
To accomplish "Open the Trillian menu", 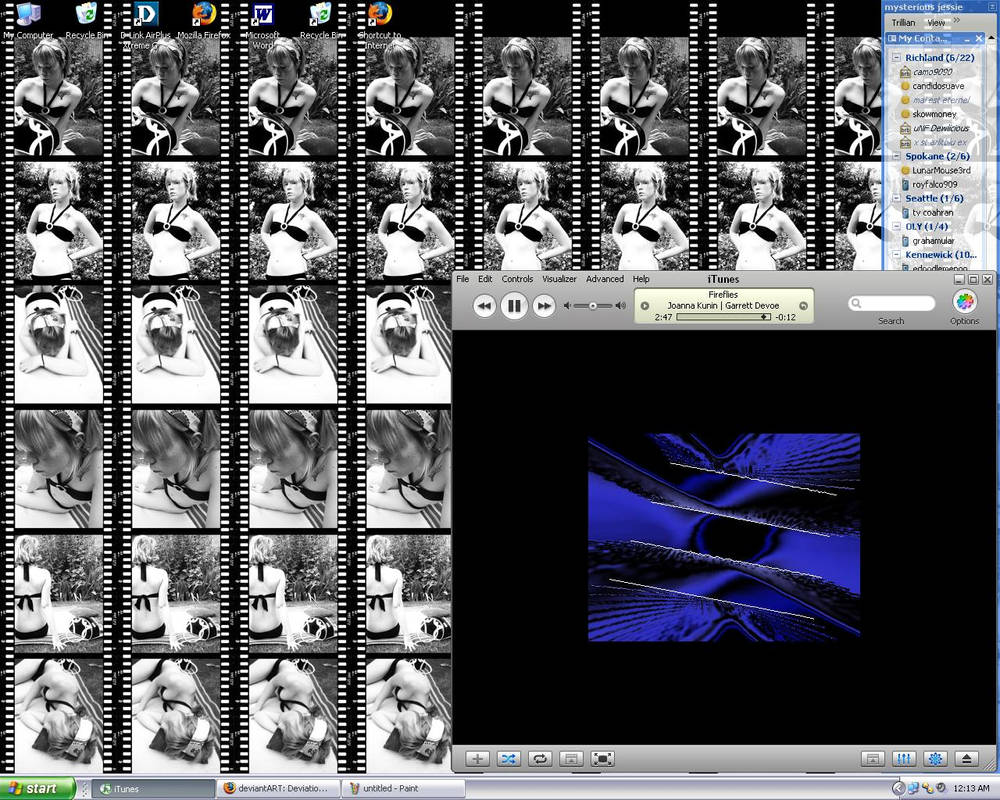I will [x=903, y=22].
